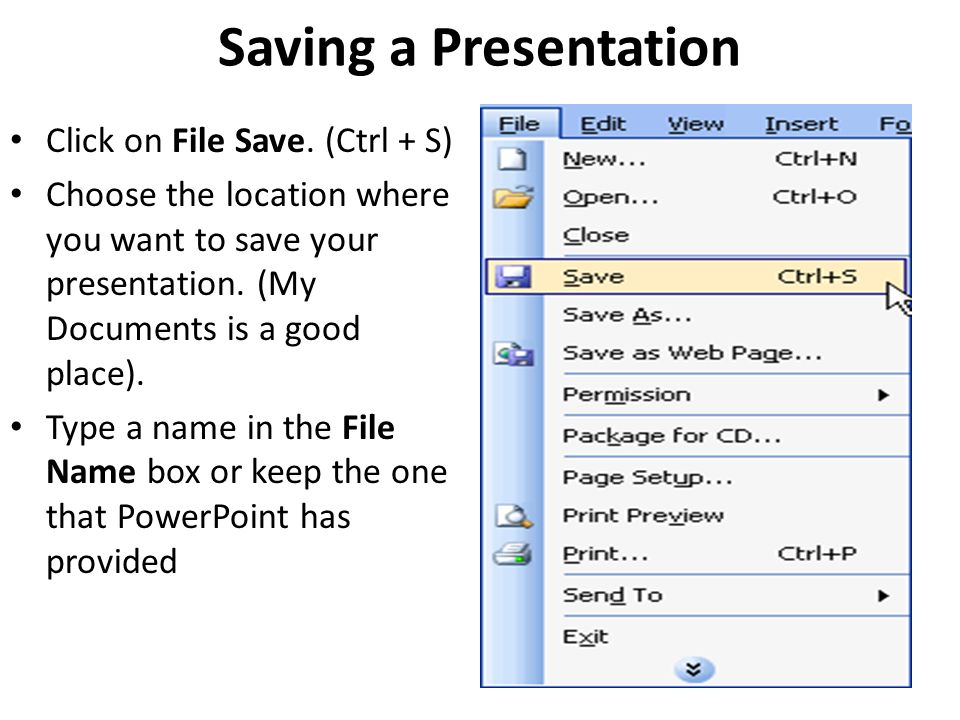The width and height of the screenshot is (960, 720).
Task: Click the Print Preview magnifier icon
Action: click(x=514, y=516)
